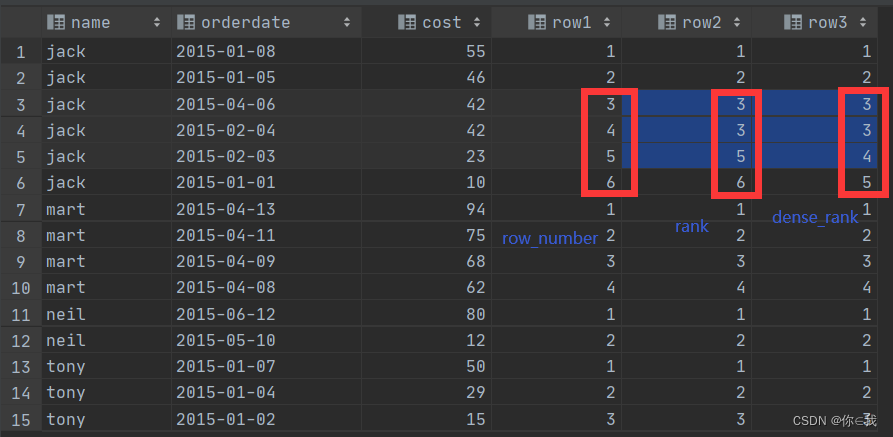
Task: Click the date cell 2015-01-08
Action: [266, 51]
